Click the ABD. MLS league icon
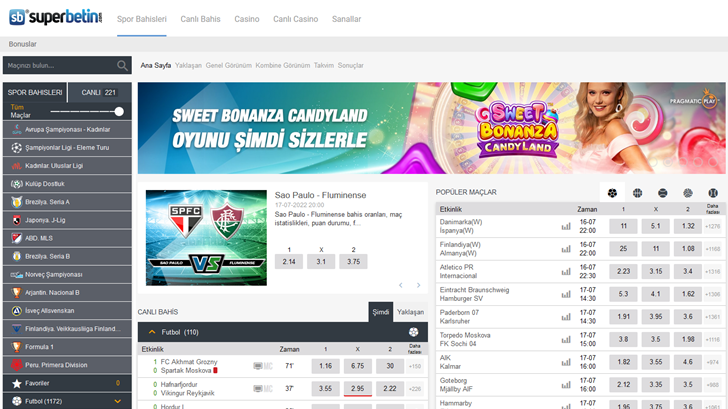Screen dimensions: 728x409 pos(17,238)
